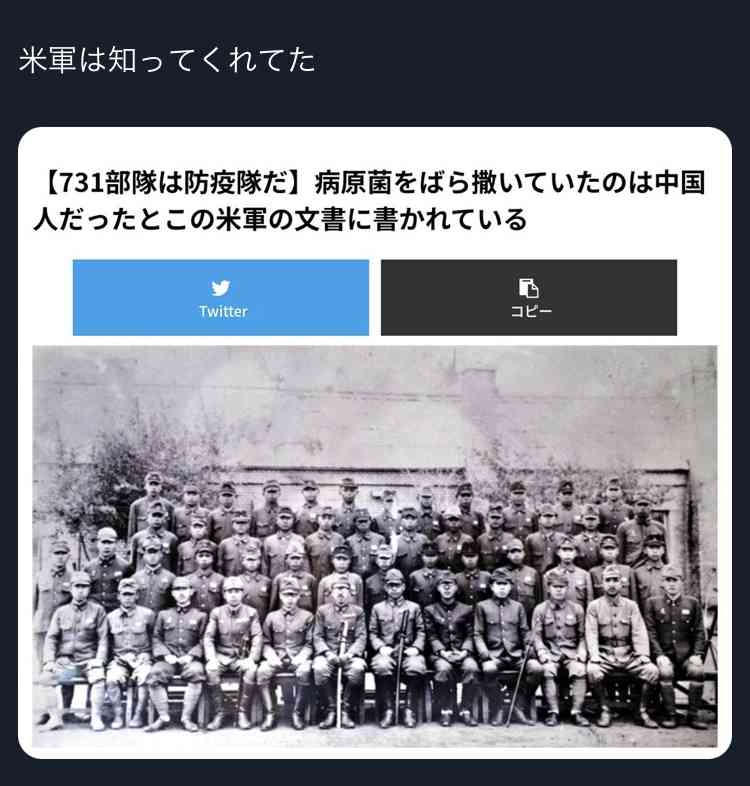Screen dimensions: 750x786
Task: Click the phrase 病原菌をばら撒いていた in headline
Action: coord(446,182)
